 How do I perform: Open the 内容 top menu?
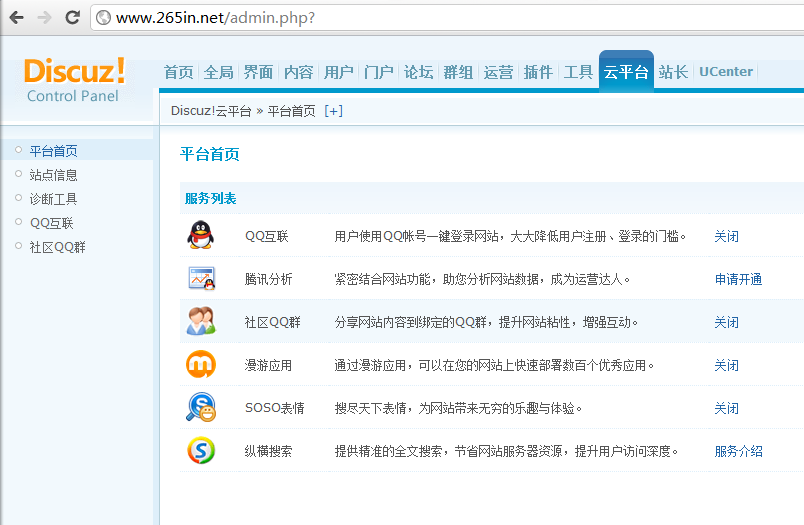click(x=298, y=72)
